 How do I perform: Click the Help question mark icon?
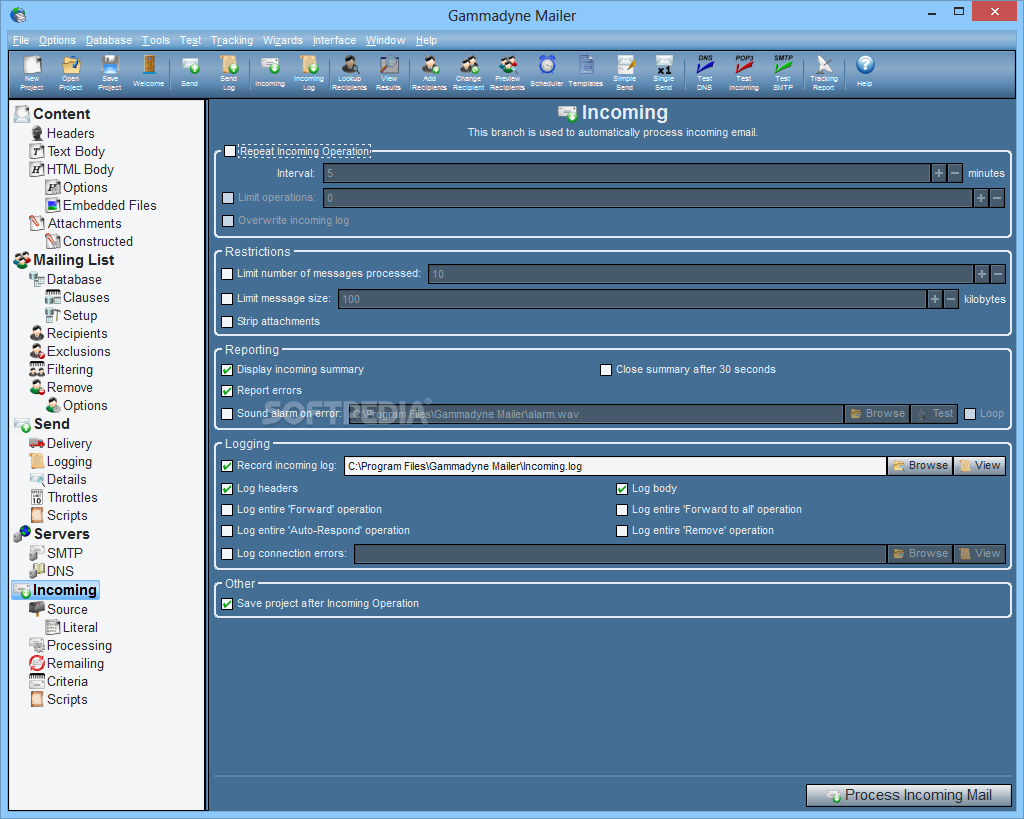pos(865,72)
